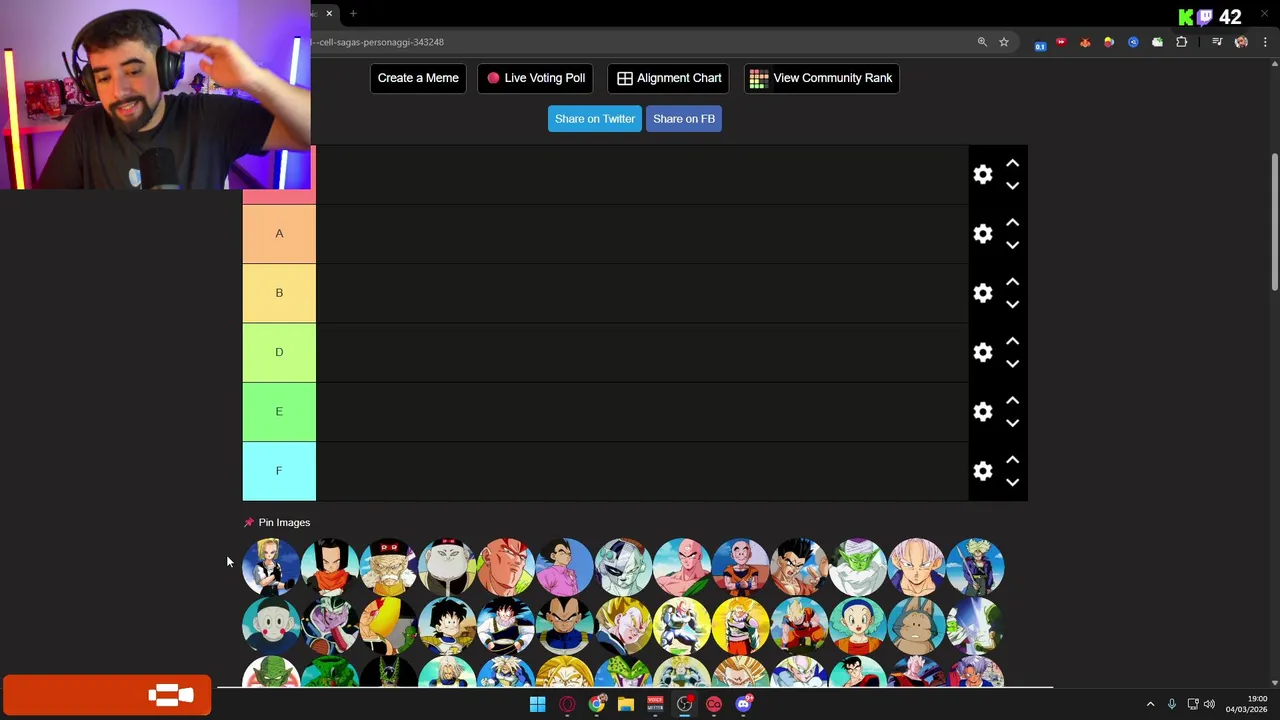Pick the Vegeta in armor character image
Image resolution: width=1280 pixels, height=720 pixels.
564,625
